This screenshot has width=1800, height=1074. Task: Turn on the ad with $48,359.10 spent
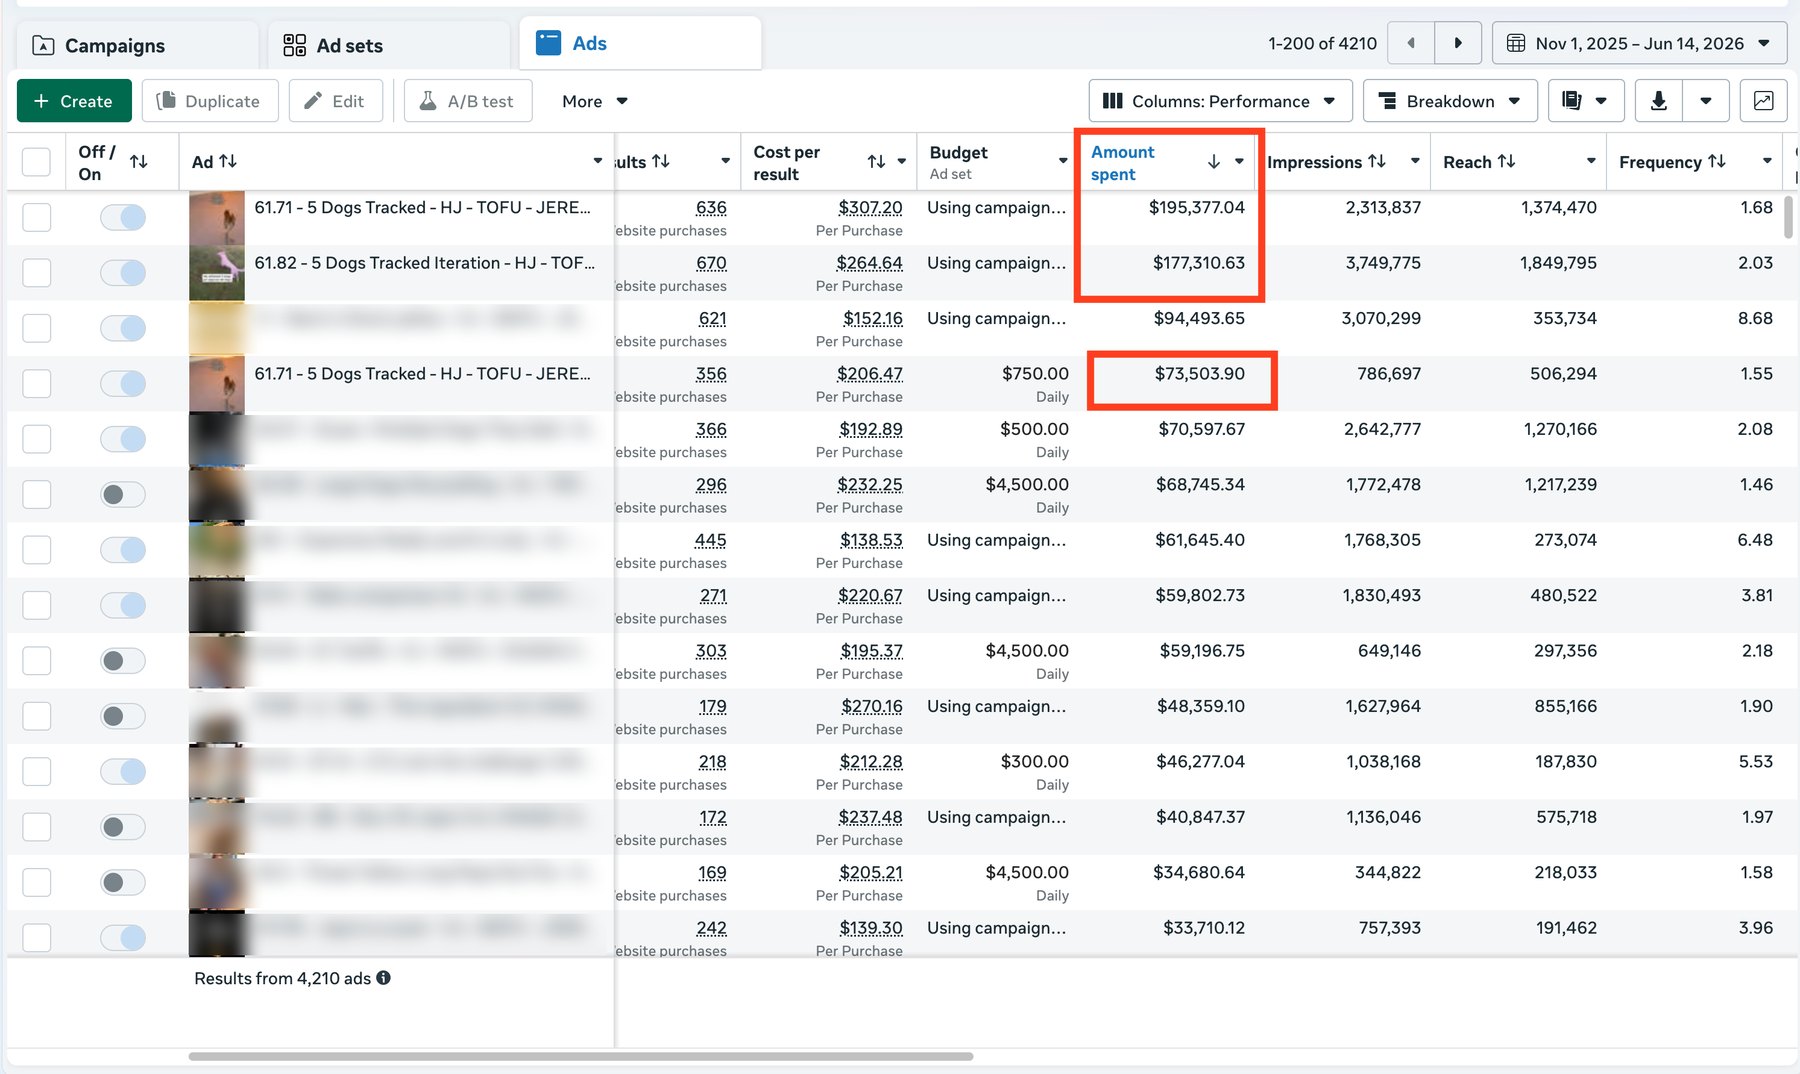point(123,716)
